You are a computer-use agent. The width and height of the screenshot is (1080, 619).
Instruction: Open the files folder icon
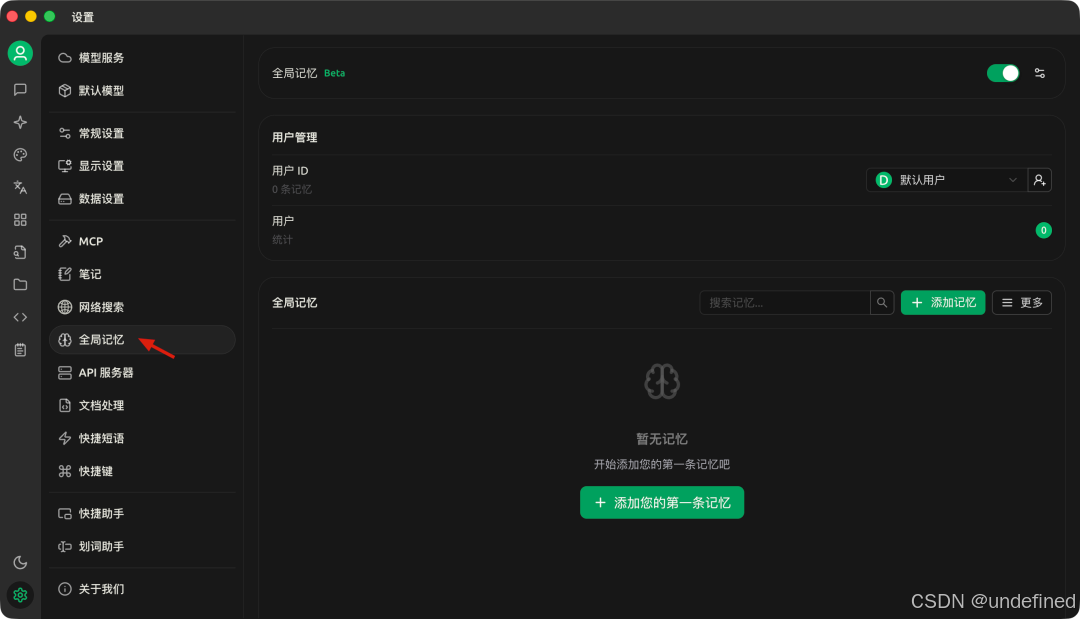[20, 284]
